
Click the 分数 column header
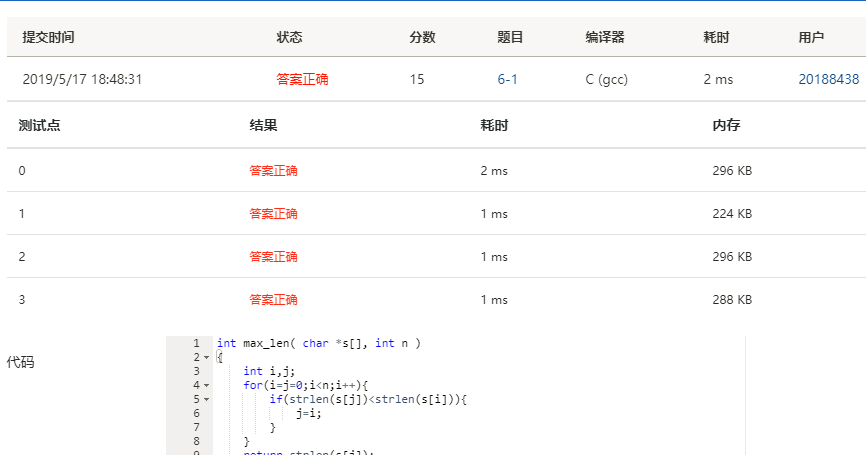pyautogui.click(x=423, y=38)
